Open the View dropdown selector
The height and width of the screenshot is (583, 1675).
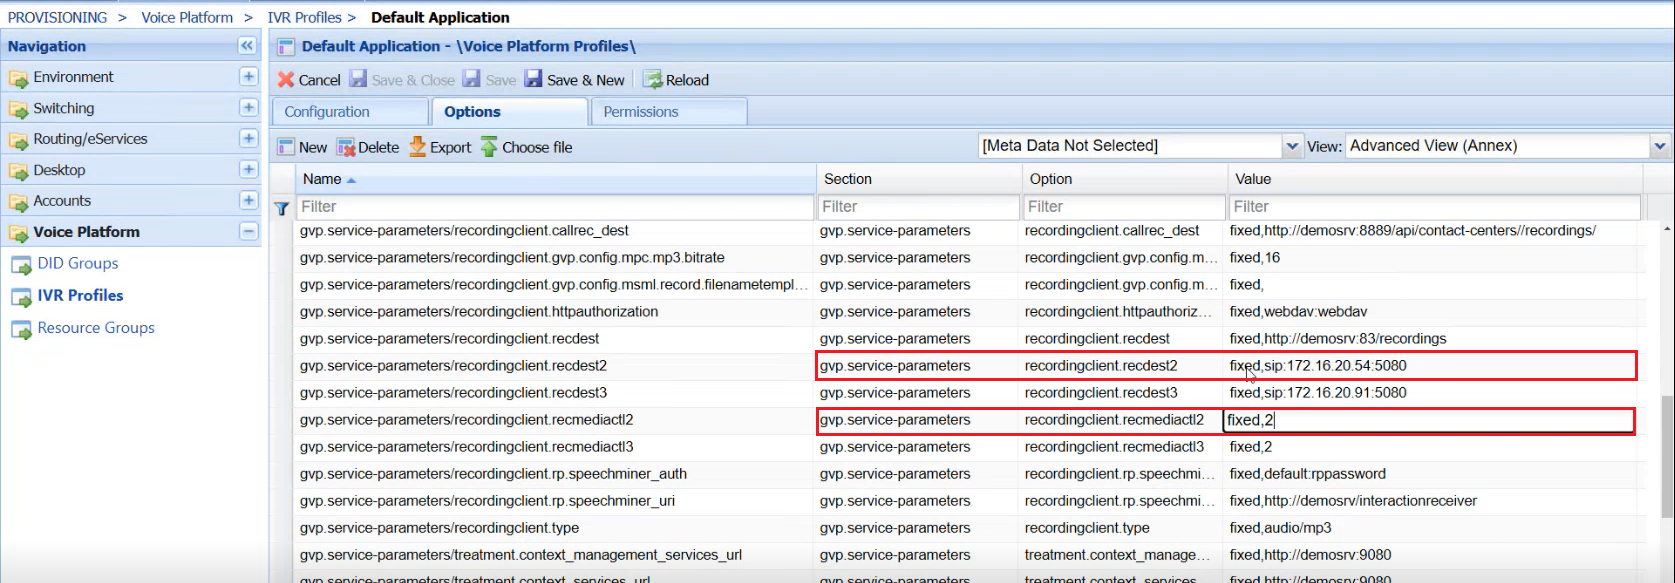click(x=1659, y=146)
